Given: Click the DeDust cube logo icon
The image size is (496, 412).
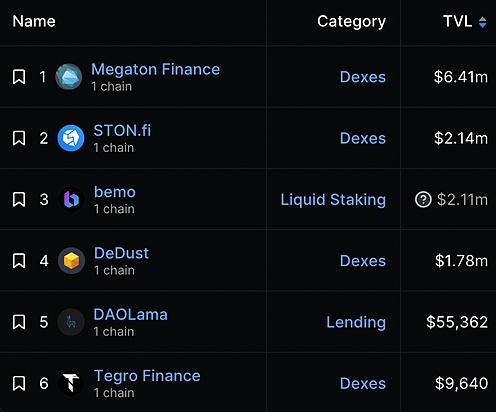Looking at the screenshot, I should [x=71, y=261].
